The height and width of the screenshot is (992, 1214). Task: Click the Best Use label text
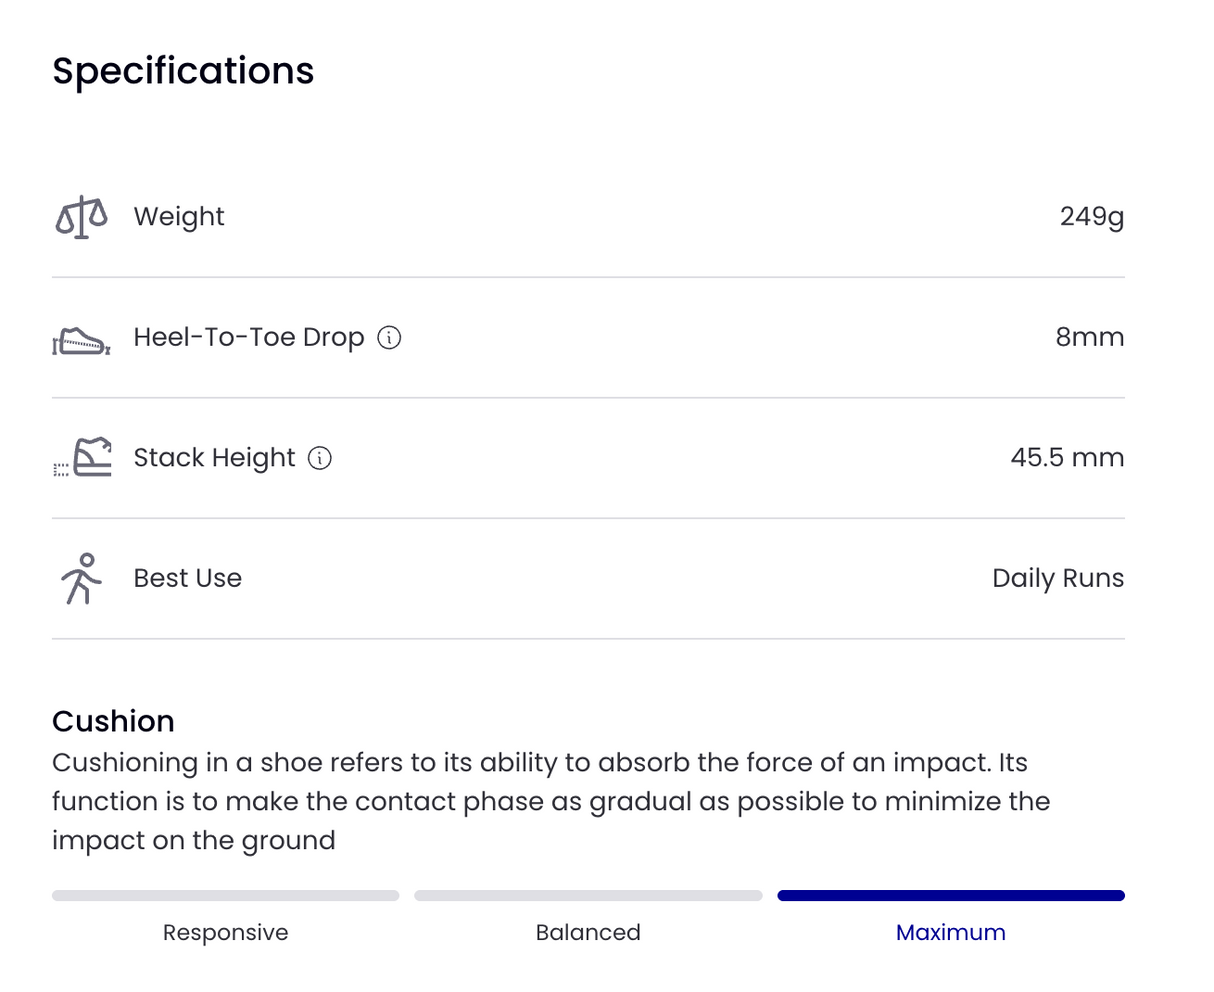point(188,578)
